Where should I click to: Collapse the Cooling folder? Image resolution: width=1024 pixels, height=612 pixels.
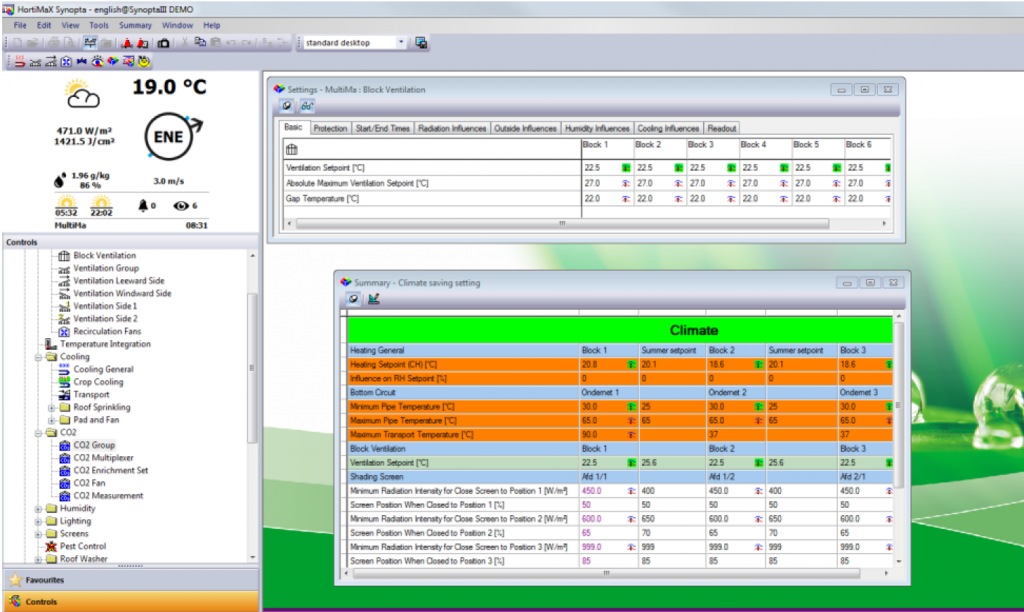coord(39,357)
